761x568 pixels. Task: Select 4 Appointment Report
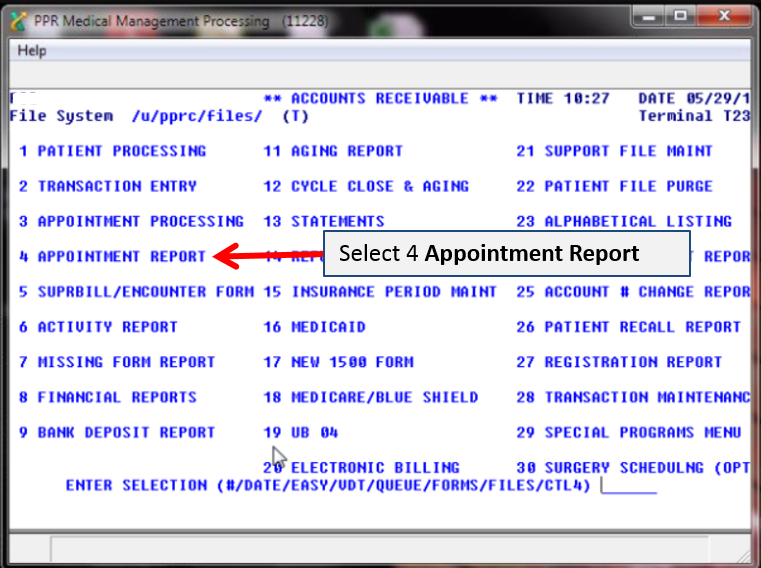[x=113, y=257]
